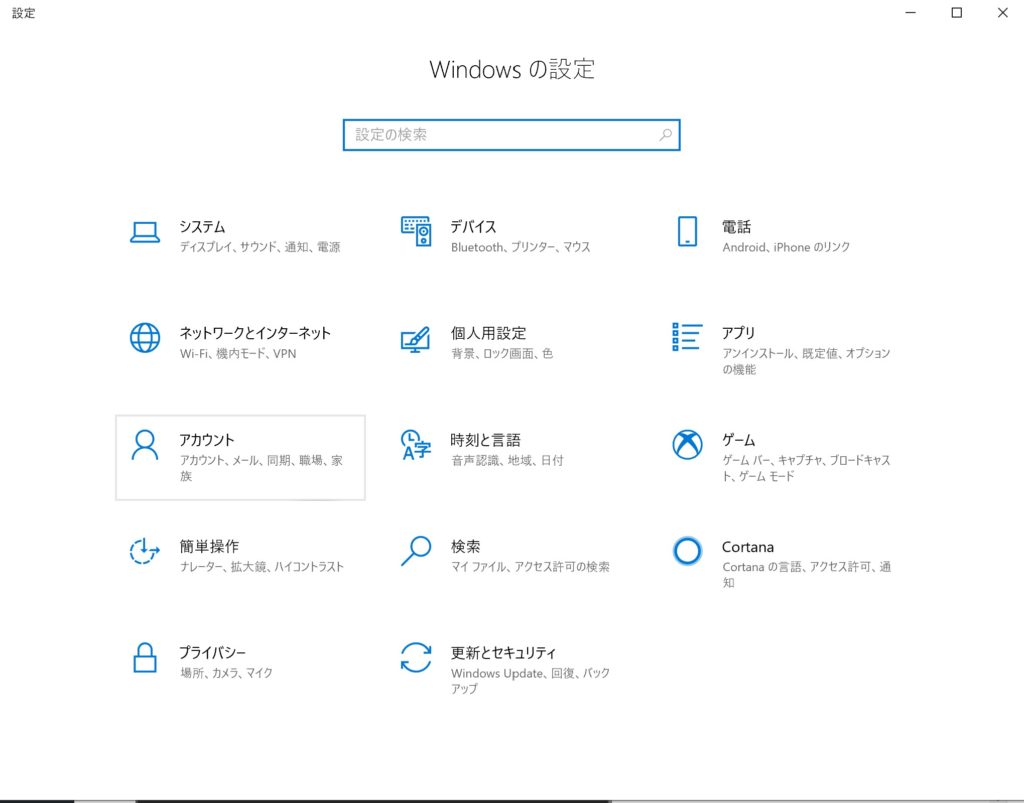The image size is (1024, 803).
Task: Close the 設定 window
Action: point(1002,12)
